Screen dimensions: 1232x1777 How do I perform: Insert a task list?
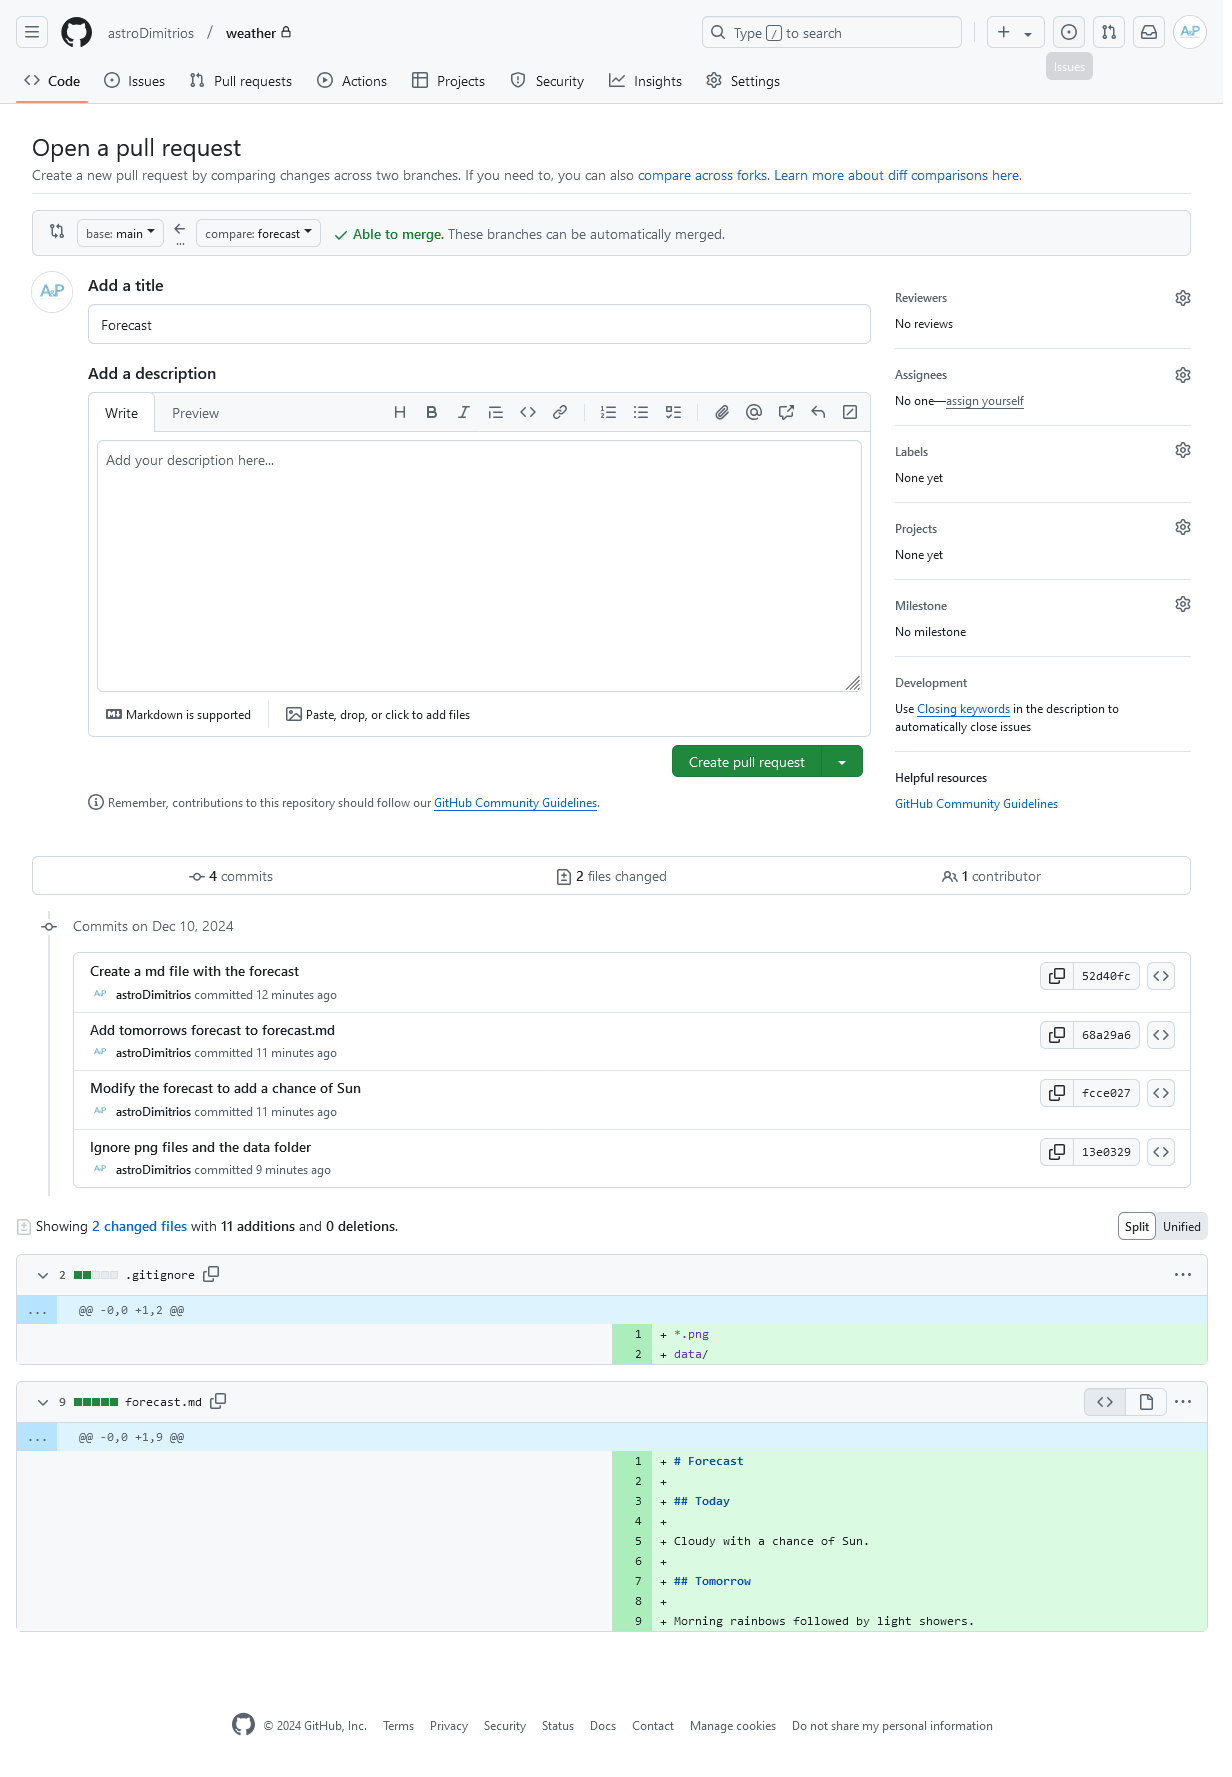tap(673, 412)
